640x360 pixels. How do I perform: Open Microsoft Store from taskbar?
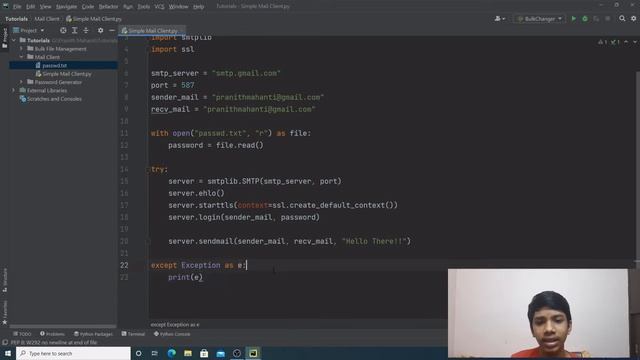click(204, 353)
